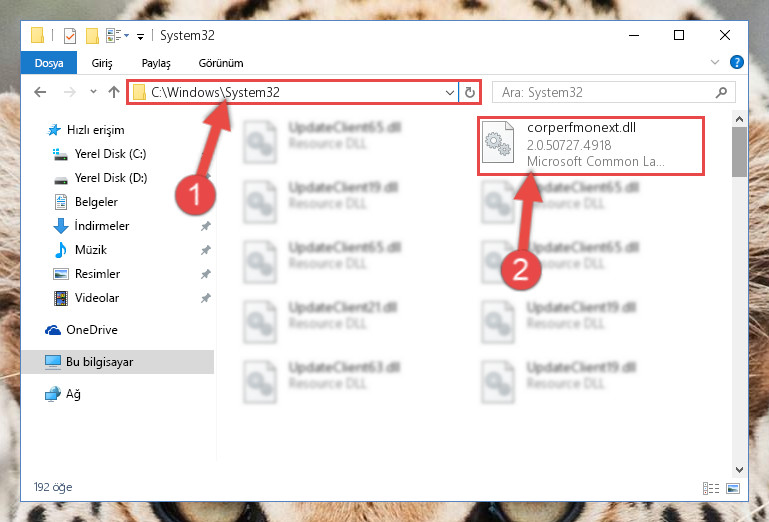Open recent locations dropdown arrow

pyautogui.click(x=93, y=92)
